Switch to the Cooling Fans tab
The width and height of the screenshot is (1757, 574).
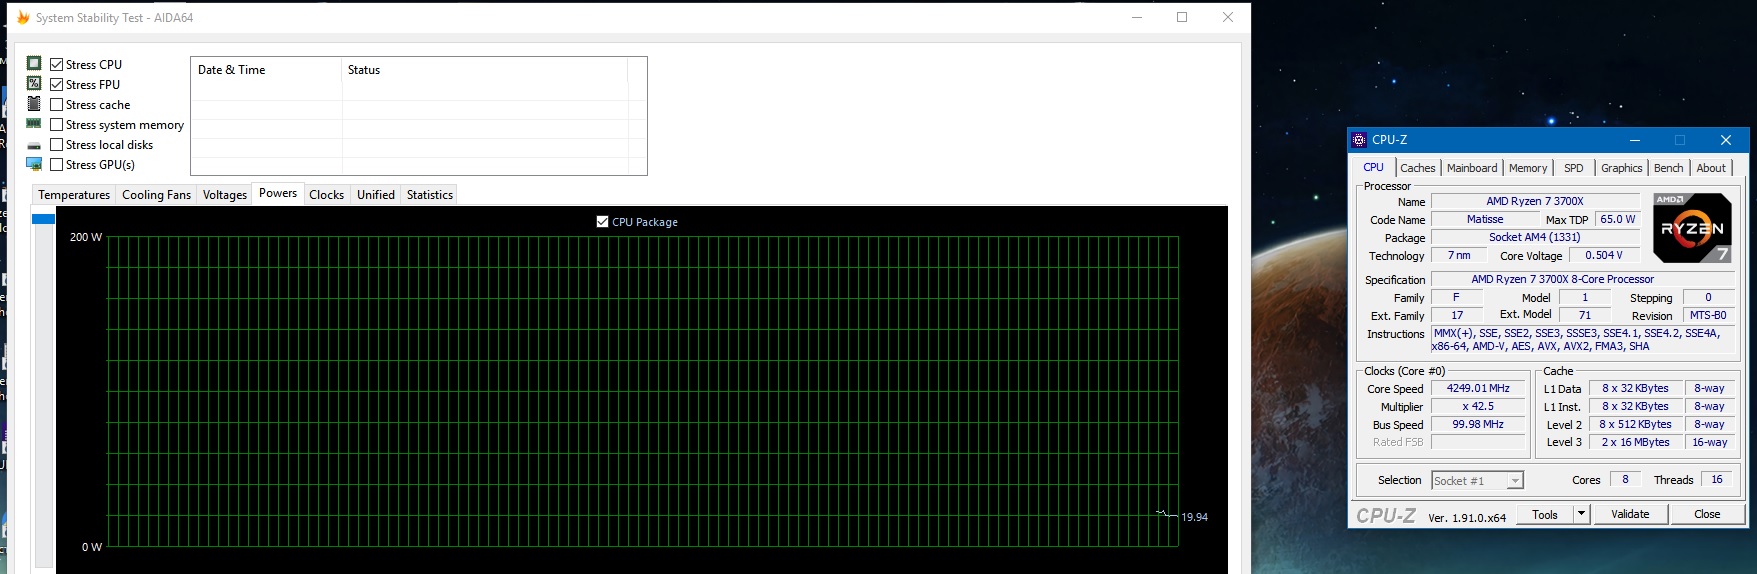point(156,195)
